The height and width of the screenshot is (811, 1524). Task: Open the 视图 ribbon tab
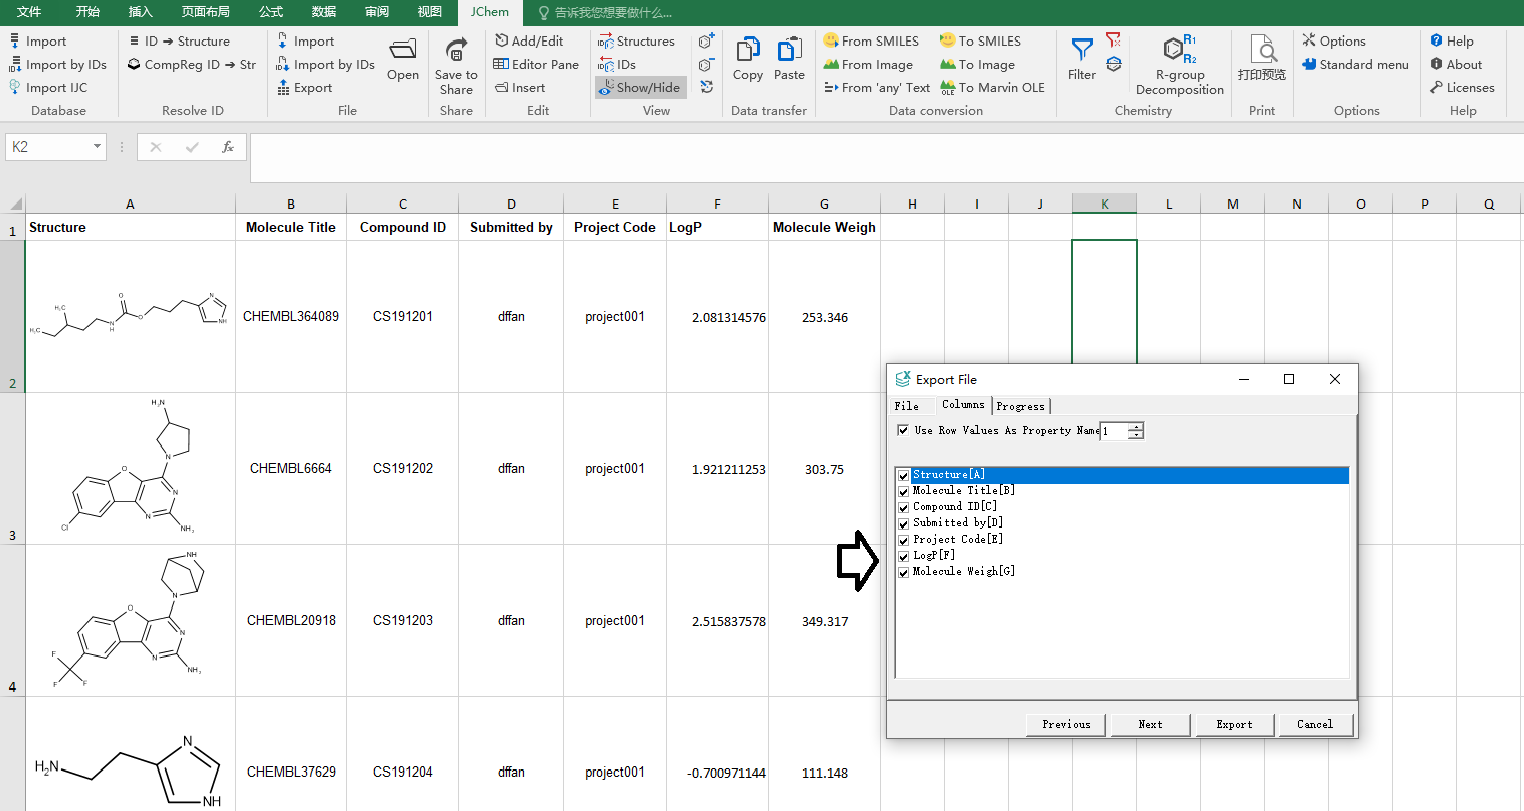tap(430, 12)
